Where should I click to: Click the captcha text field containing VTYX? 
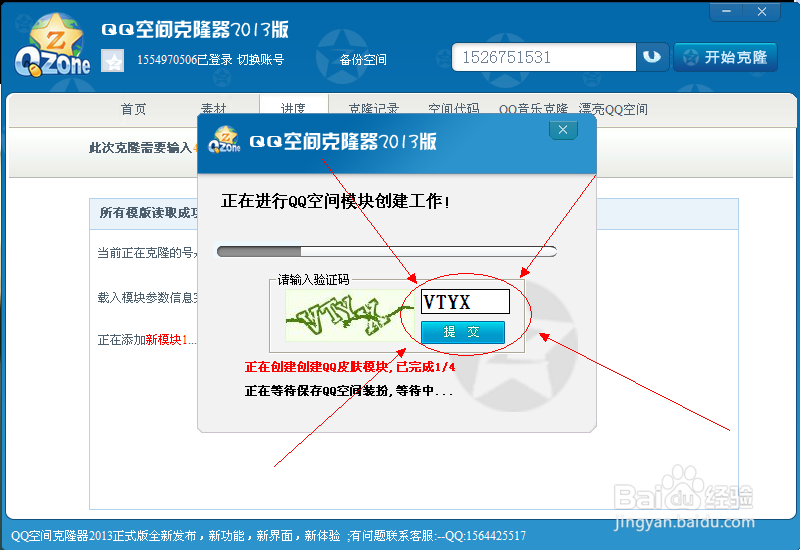[465, 302]
